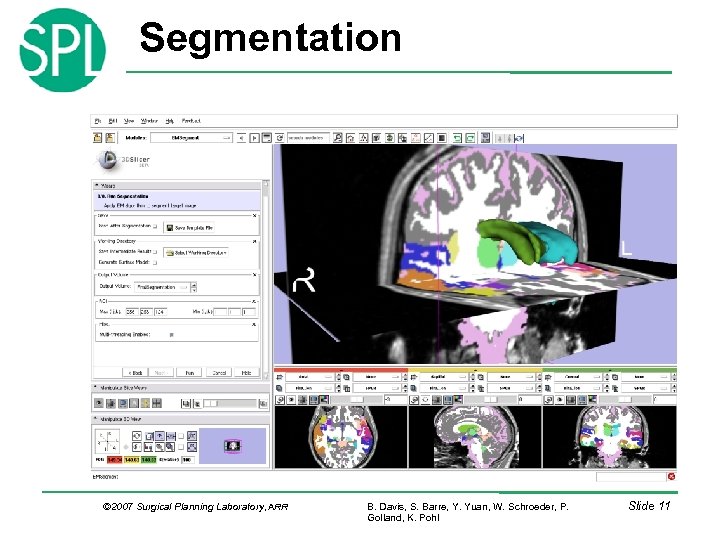Open yellow slice viewer orientation dropdown
This screenshot has height=540, width=720.
pos(444,377)
